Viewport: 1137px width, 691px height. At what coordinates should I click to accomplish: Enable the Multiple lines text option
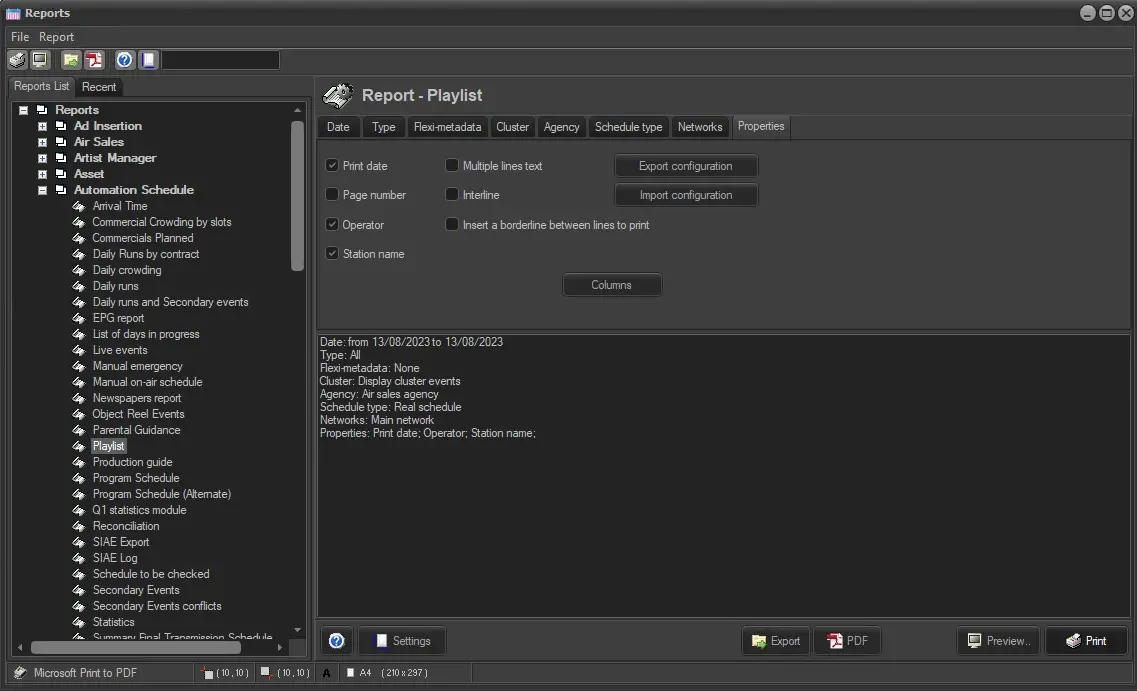(452, 166)
